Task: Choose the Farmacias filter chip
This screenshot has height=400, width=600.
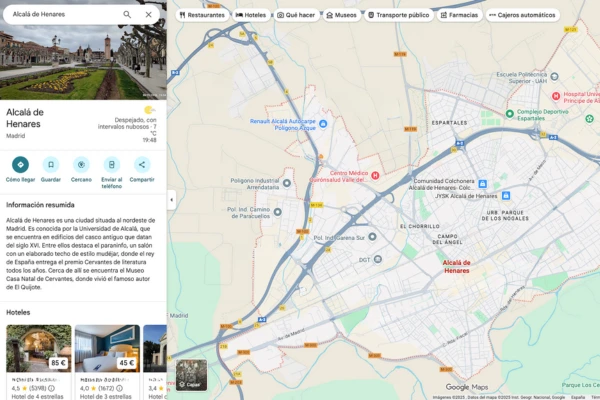Action: coord(459,15)
